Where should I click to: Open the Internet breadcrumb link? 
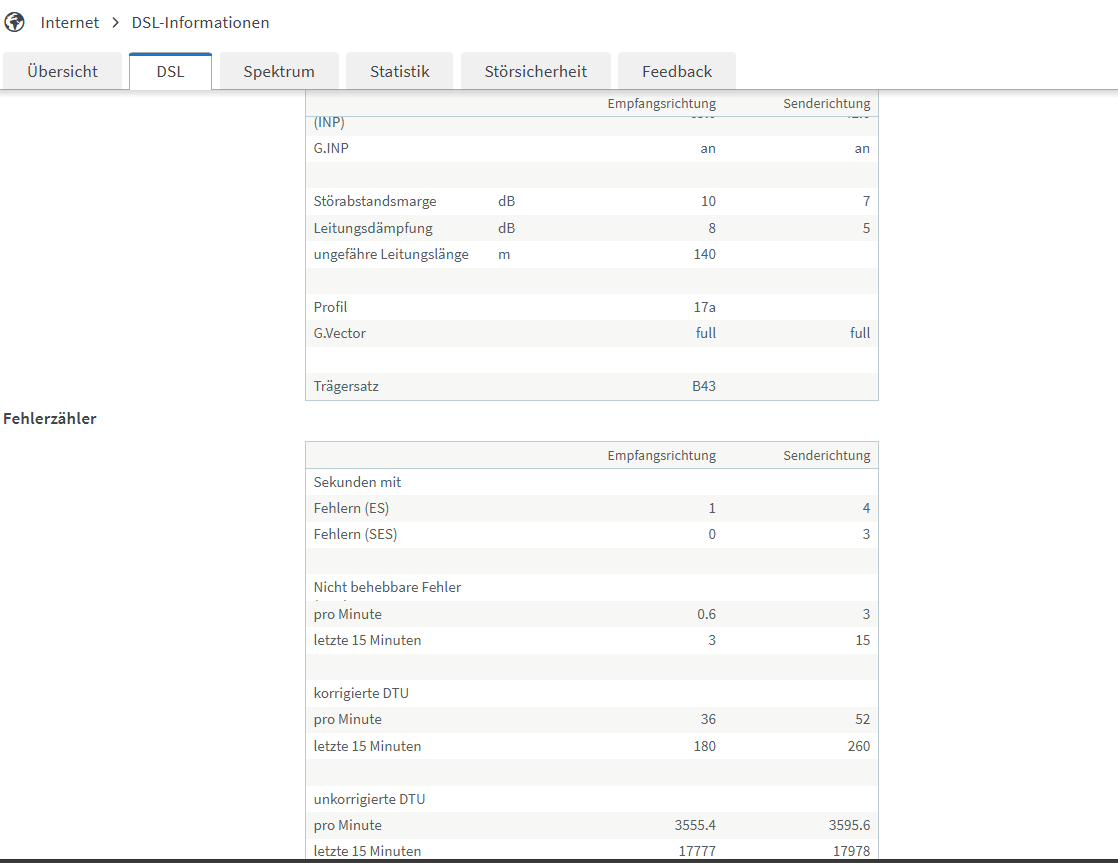pyautogui.click(x=70, y=23)
